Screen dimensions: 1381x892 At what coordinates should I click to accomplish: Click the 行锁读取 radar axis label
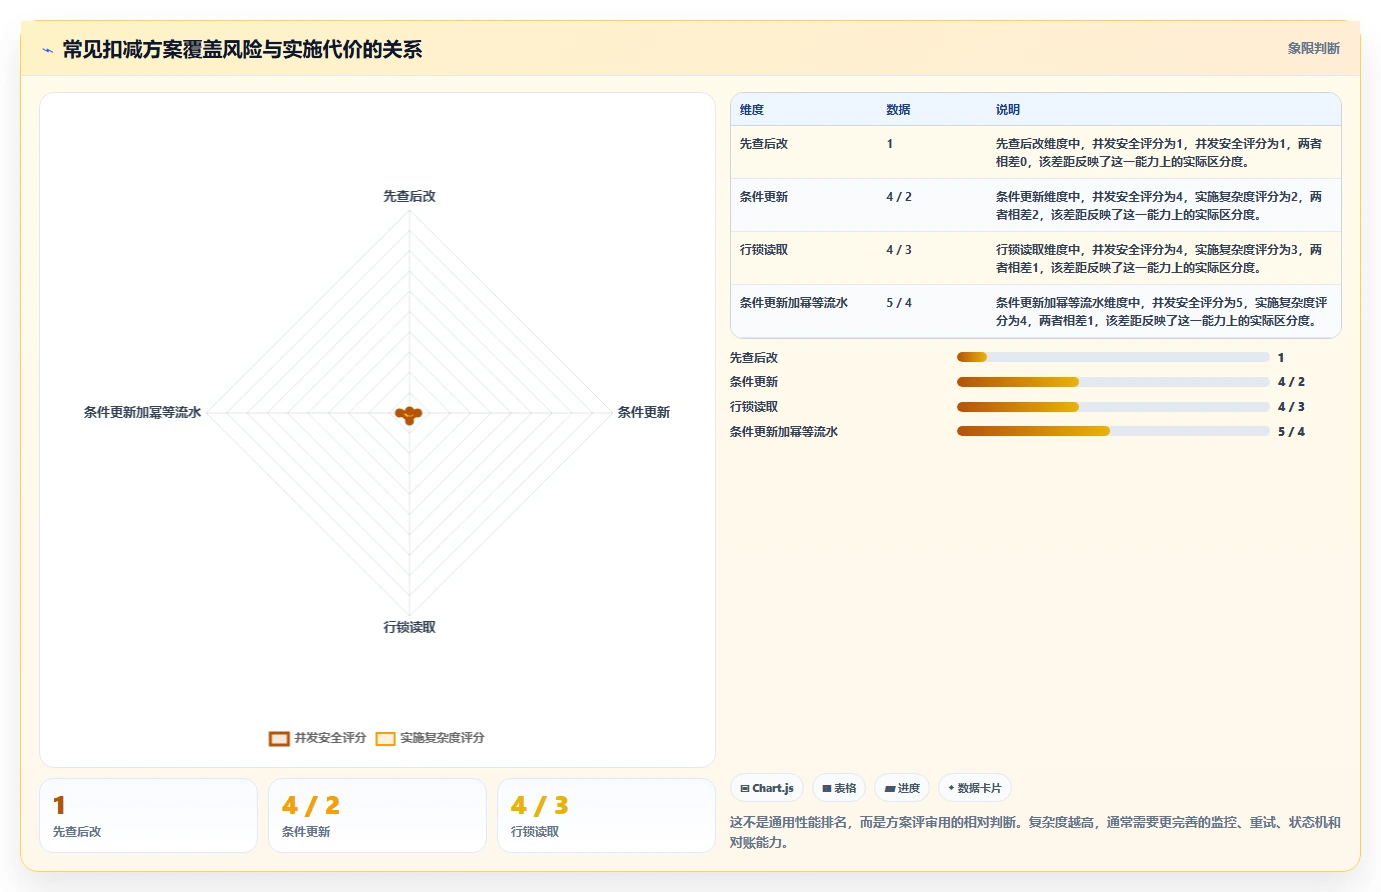point(410,627)
